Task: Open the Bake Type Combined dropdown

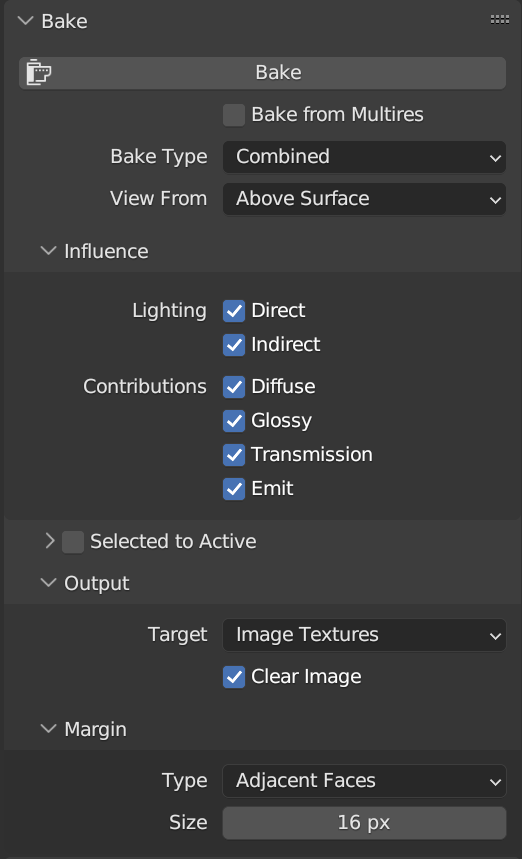Action: coord(364,157)
